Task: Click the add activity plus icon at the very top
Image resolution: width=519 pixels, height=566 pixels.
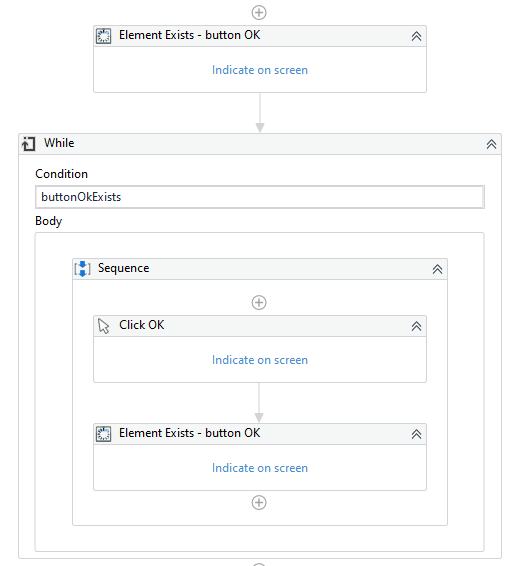Action: (259, 13)
